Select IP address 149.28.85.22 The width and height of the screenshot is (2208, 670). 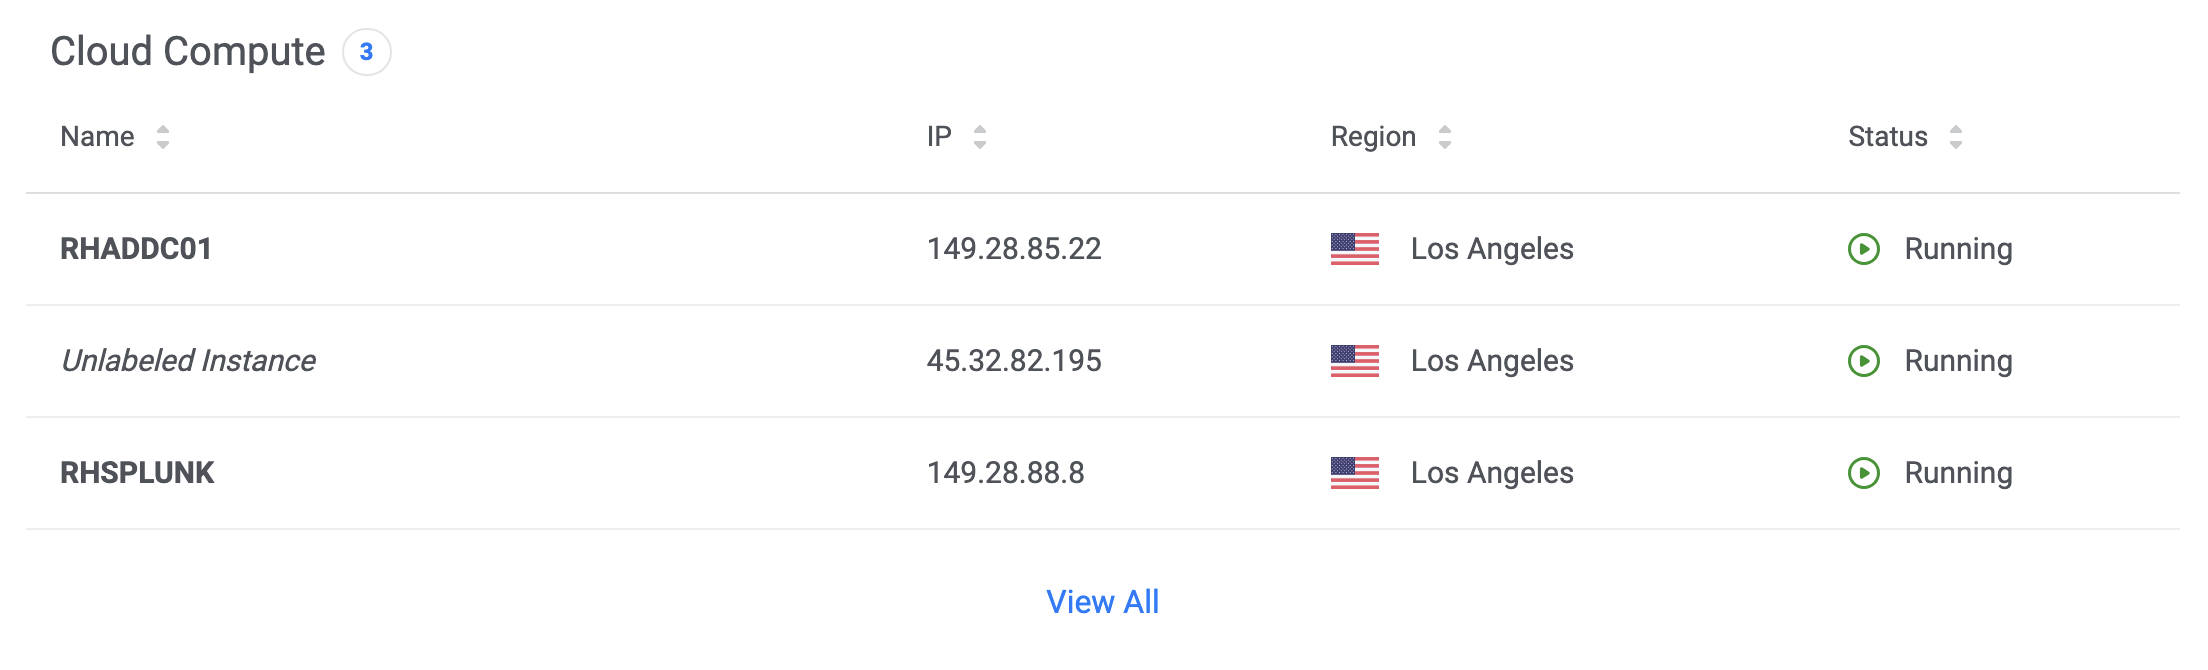tap(1014, 249)
